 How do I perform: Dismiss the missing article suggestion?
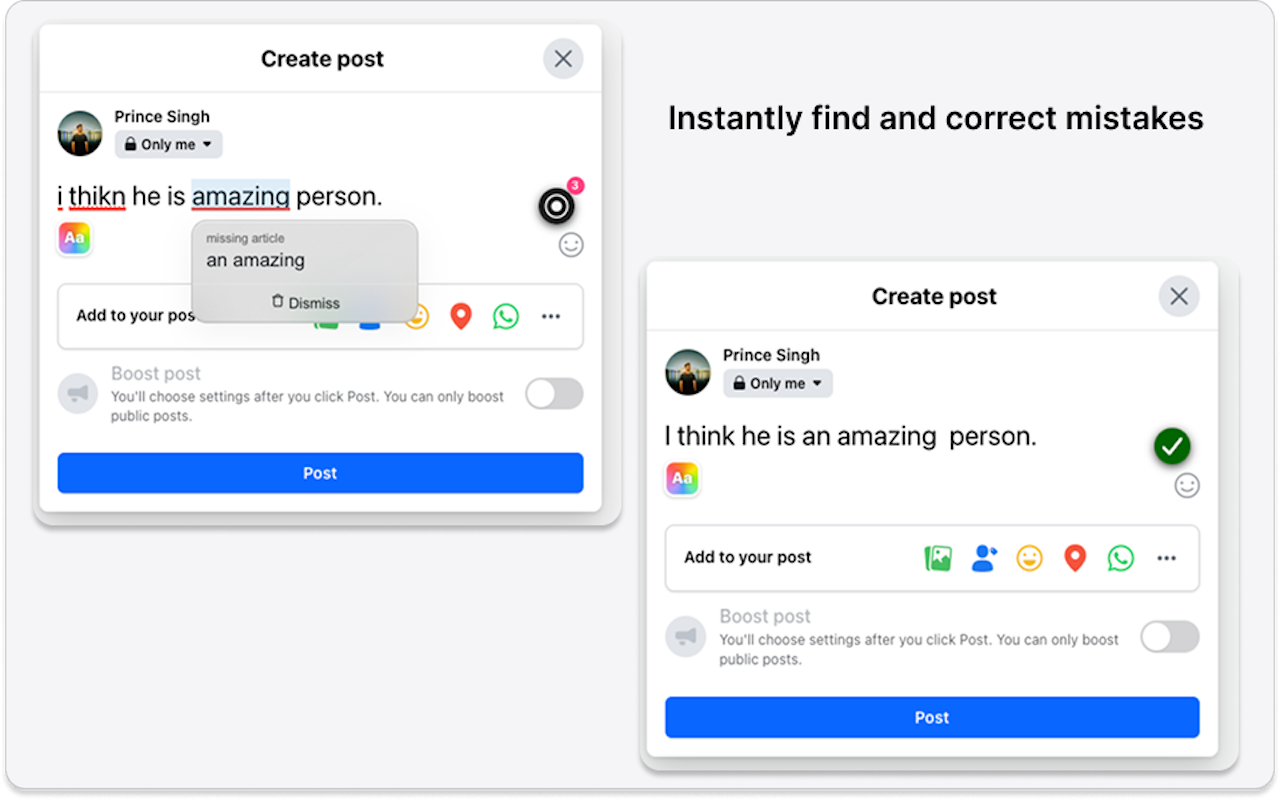coord(305,303)
